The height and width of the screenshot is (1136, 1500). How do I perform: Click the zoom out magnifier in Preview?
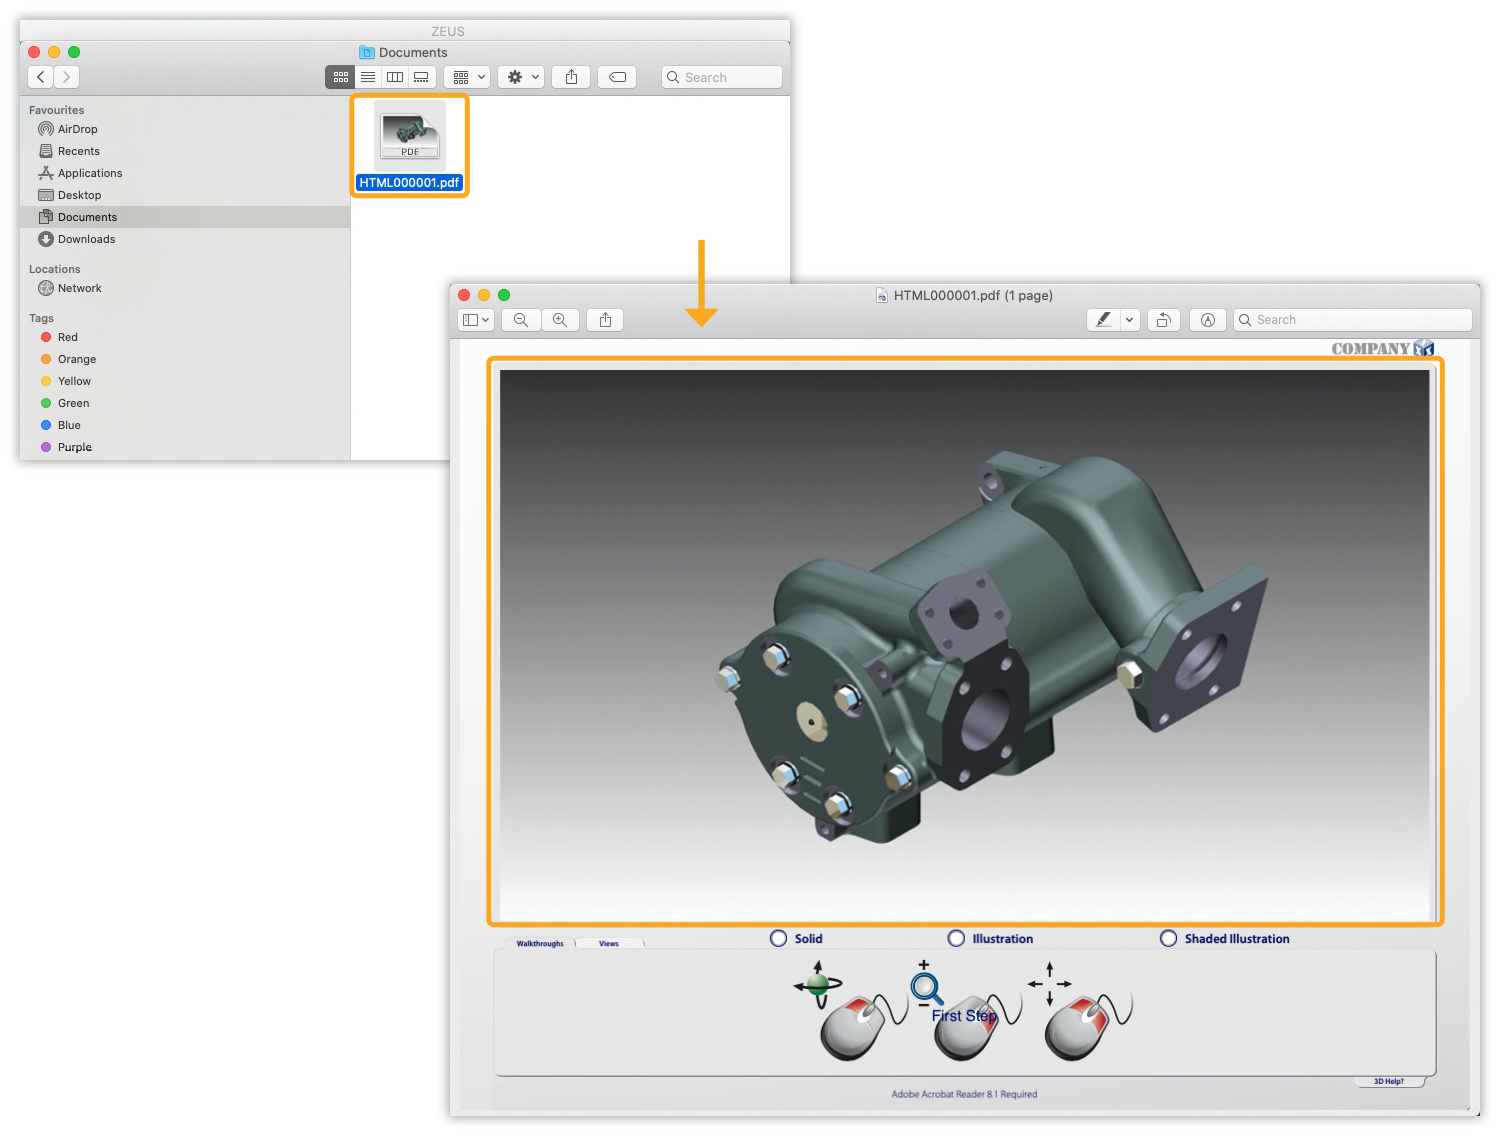pyautogui.click(x=521, y=320)
